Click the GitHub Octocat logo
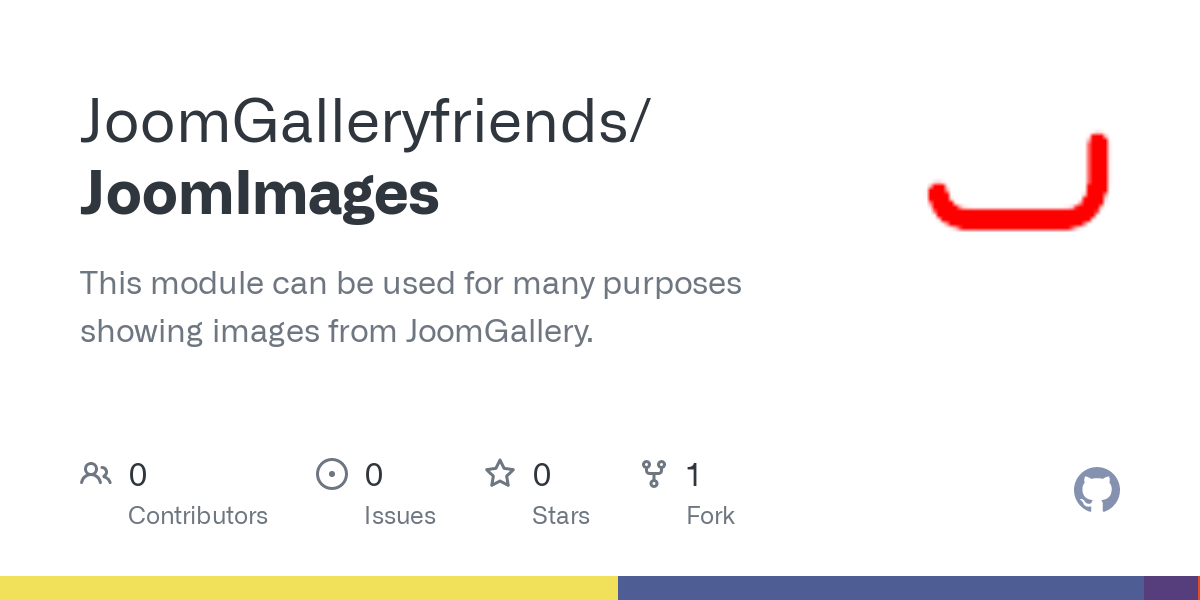 click(x=1096, y=490)
